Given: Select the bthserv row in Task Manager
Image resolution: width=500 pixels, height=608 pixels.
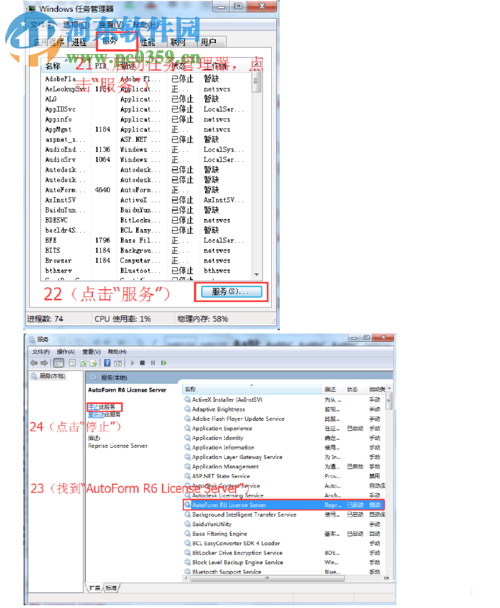Looking at the screenshot, I should point(147,270).
